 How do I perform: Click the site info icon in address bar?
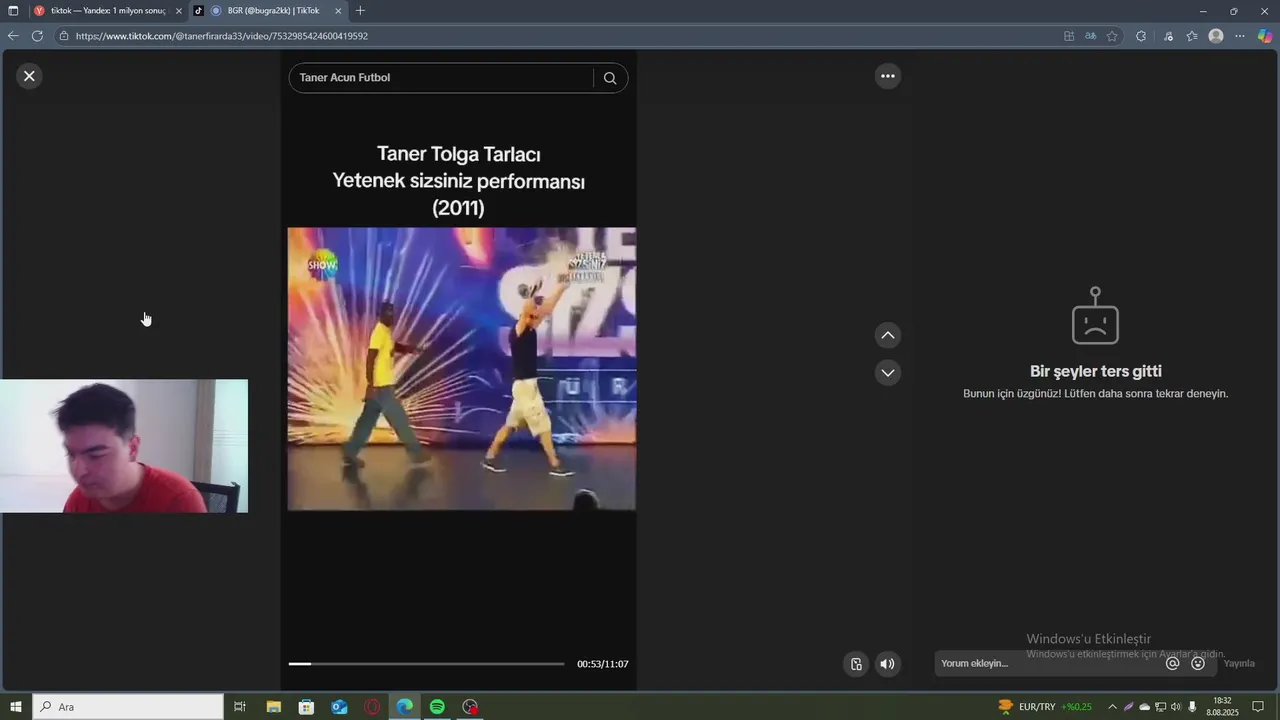click(64, 36)
